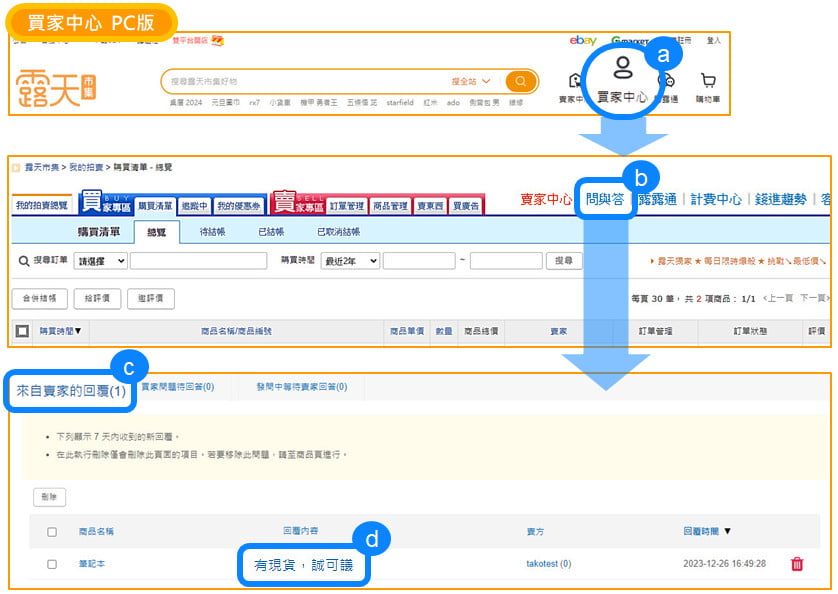Image resolution: width=838 pixels, height=594 pixels.
Task: Toggle the checkbox beside 商品名稱 header
Action: point(52,532)
